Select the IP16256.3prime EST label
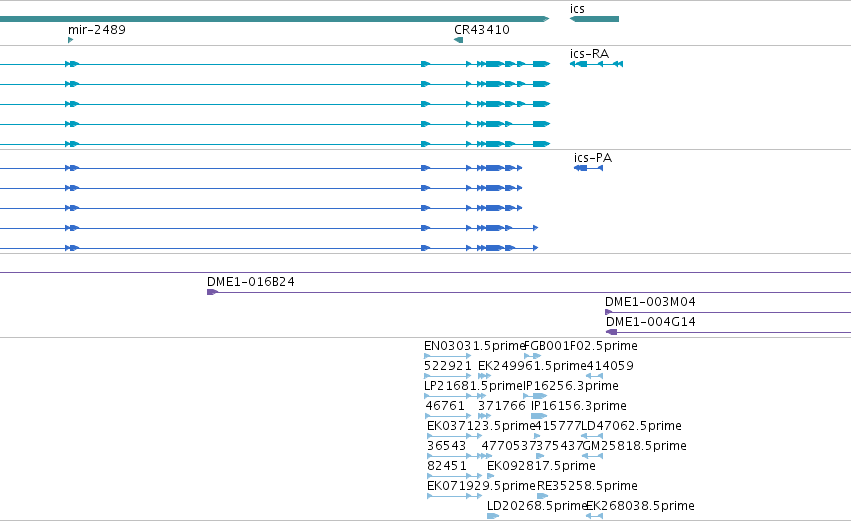Viewport: 851px width, 521px height. click(570, 386)
